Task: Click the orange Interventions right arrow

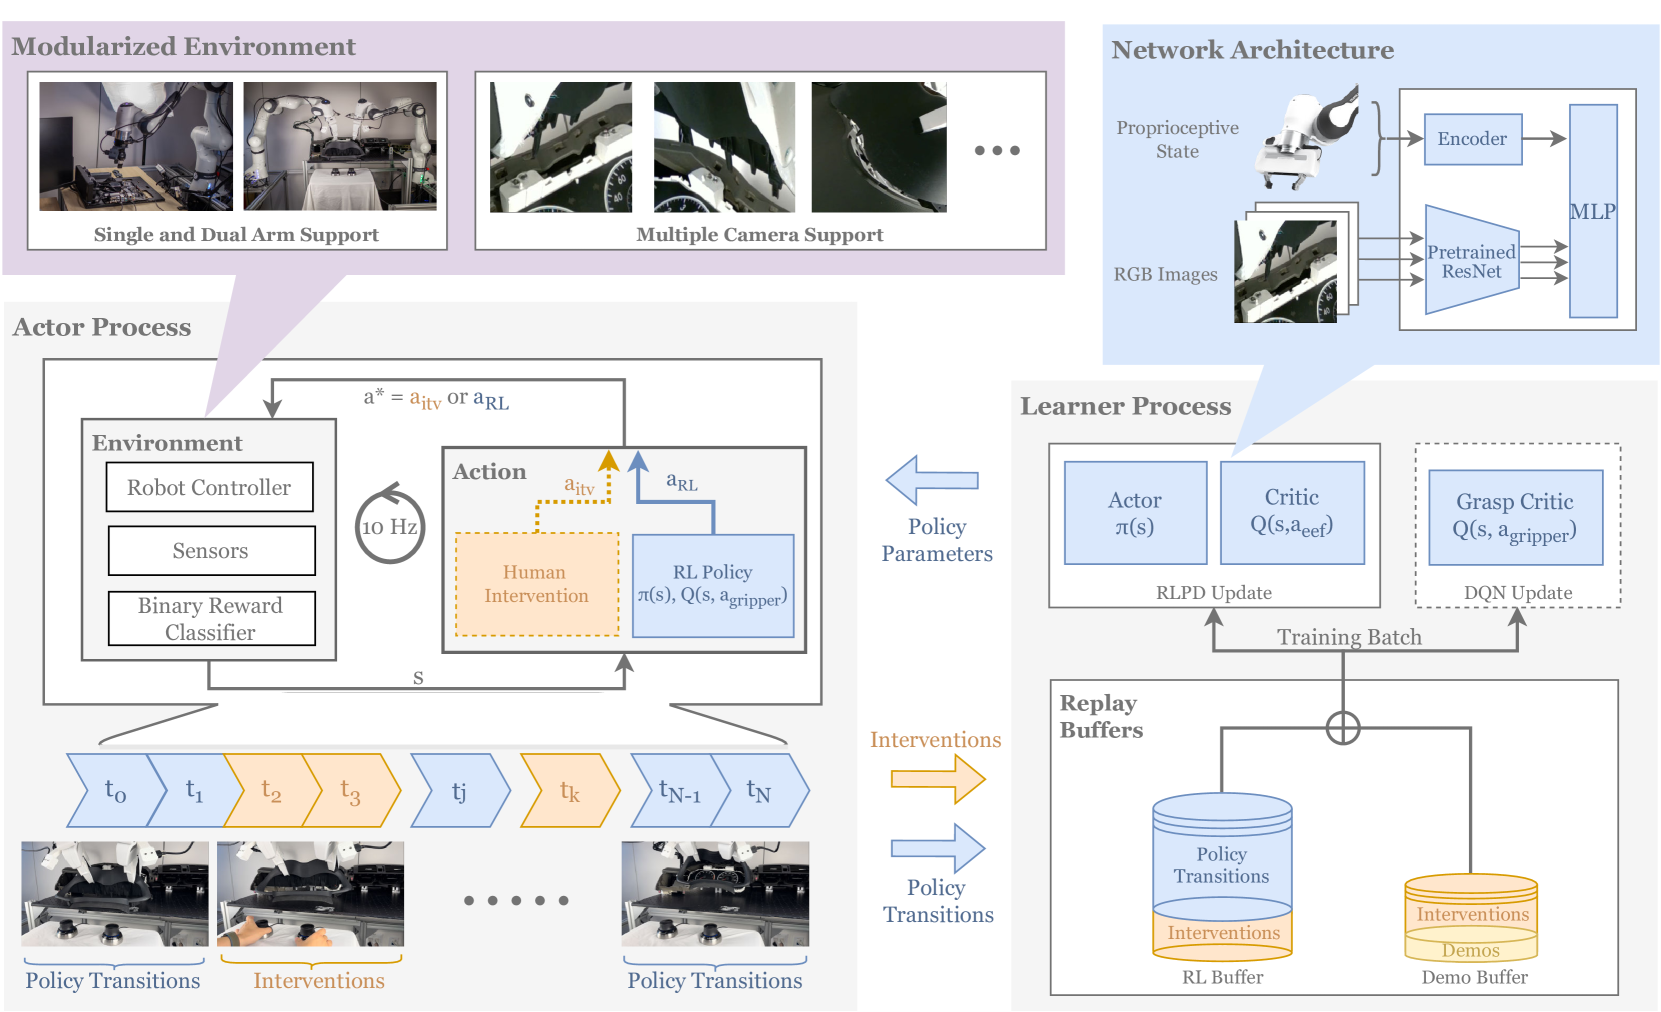Action: [938, 779]
